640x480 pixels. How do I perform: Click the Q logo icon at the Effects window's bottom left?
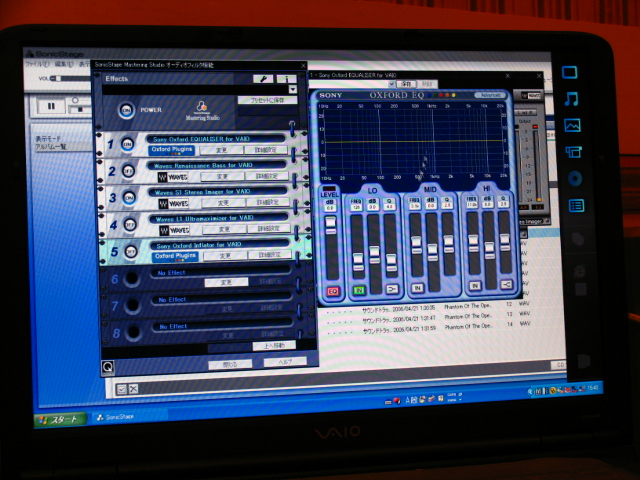107,368
